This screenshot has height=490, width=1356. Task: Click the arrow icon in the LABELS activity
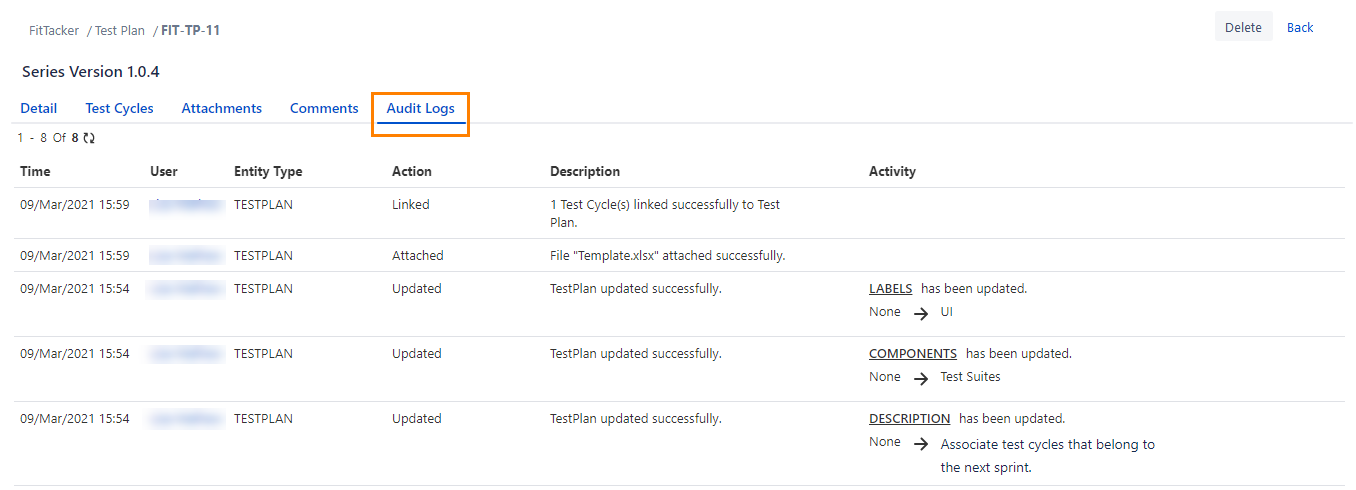click(x=921, y=313)
